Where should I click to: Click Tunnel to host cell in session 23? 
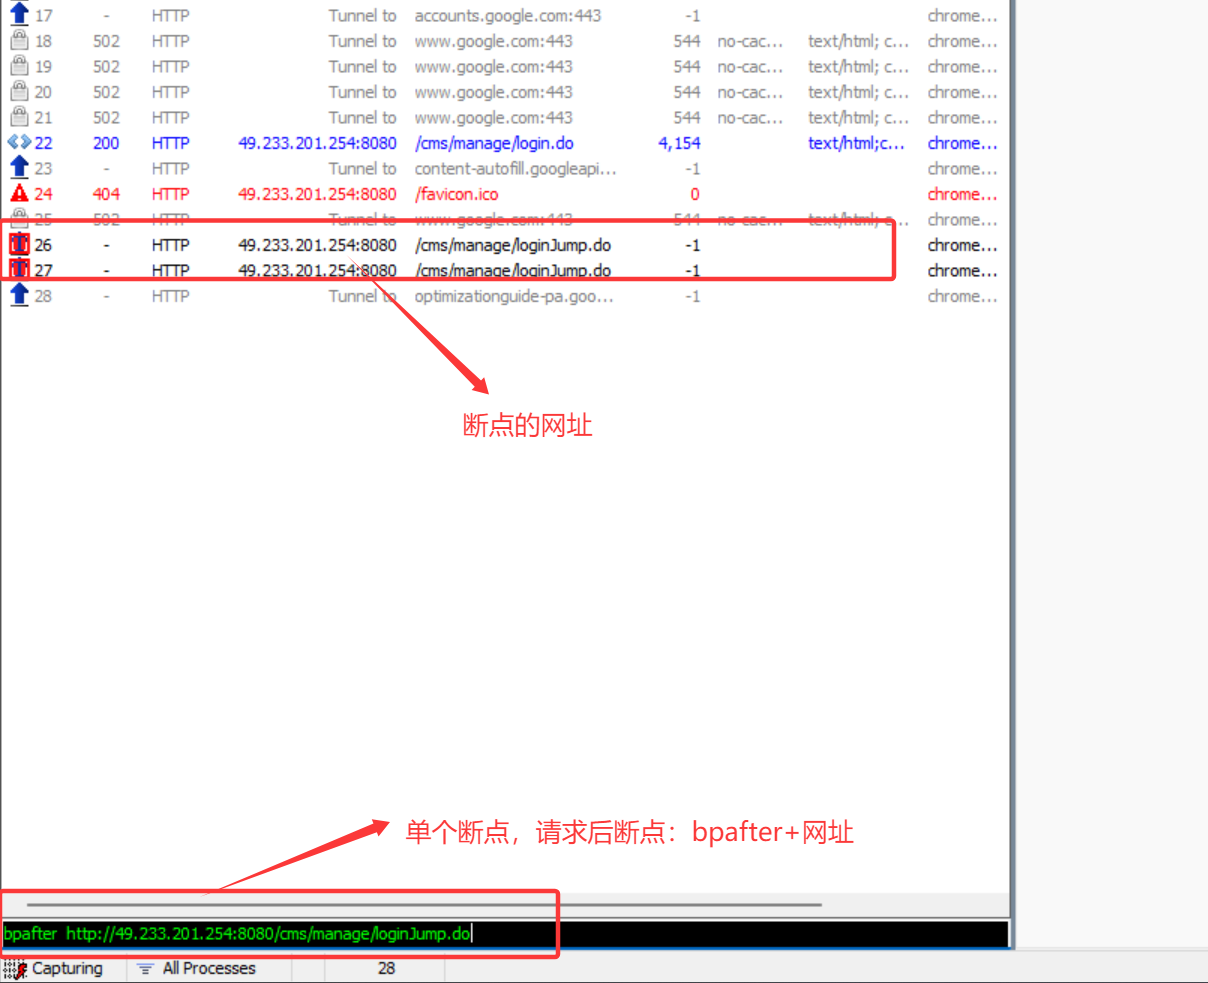[362, 169]
